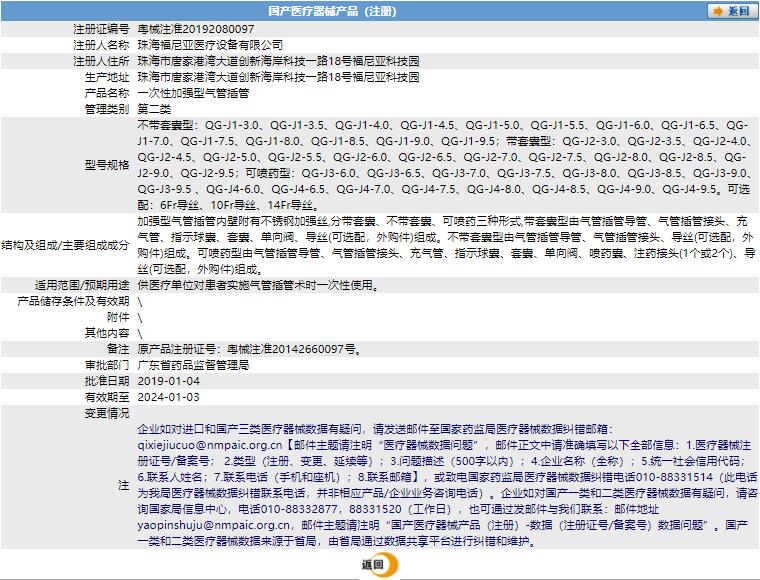Click the 变更情况 label
The width and height of the screenshot is (760, 580).
pos(107,413)
